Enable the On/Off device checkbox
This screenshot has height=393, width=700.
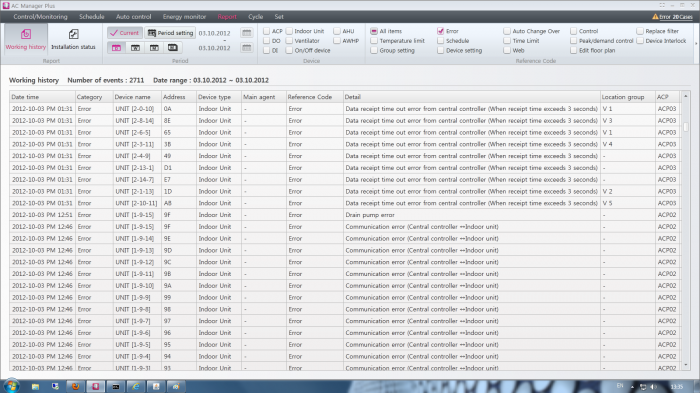pyautogui.click(x=289, y=50)
